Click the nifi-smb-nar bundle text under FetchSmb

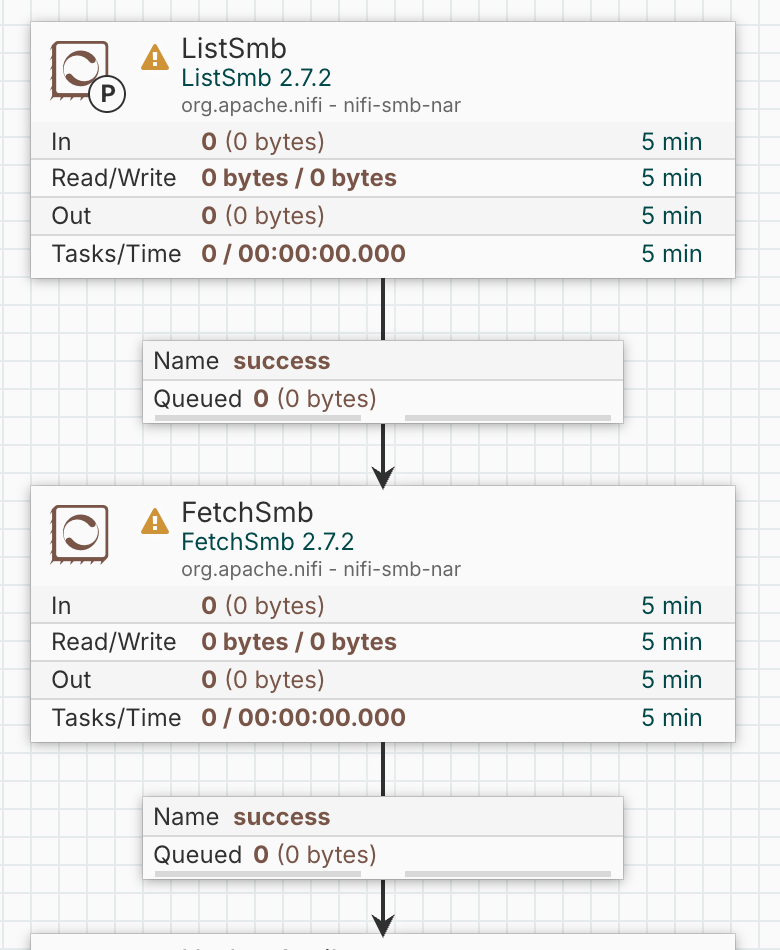pyautogui.click(x=321, y=570)
